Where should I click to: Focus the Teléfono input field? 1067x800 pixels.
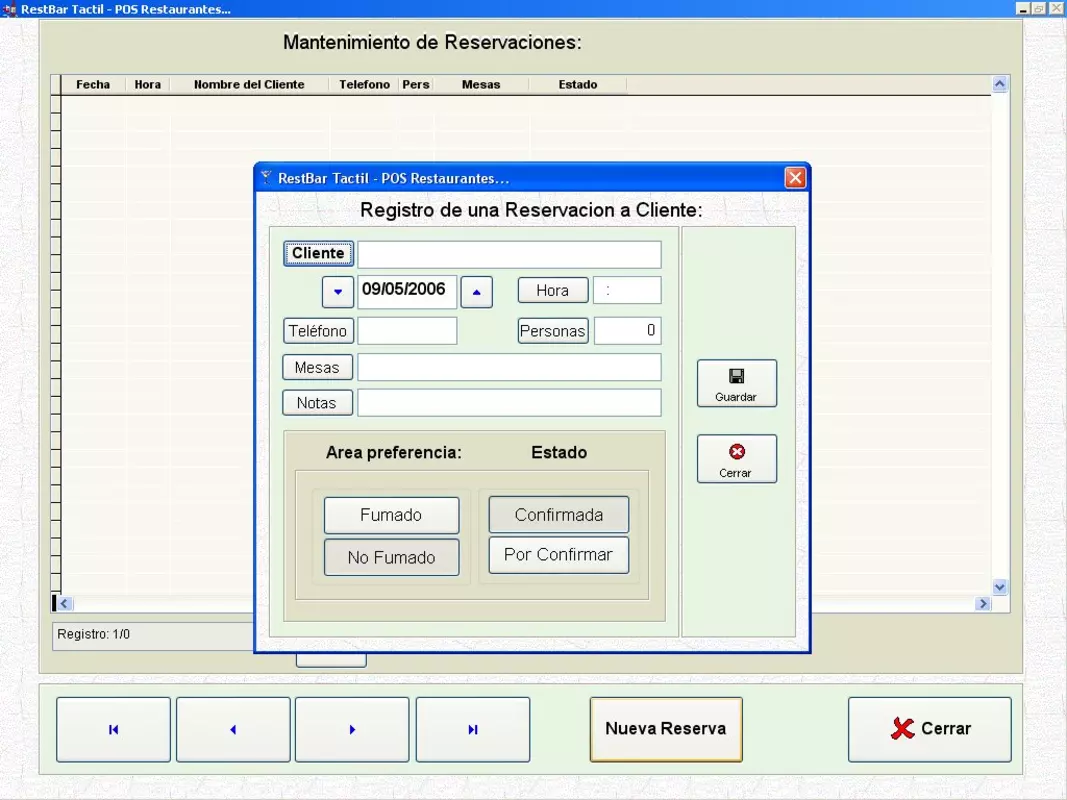(x=407, y=331)
